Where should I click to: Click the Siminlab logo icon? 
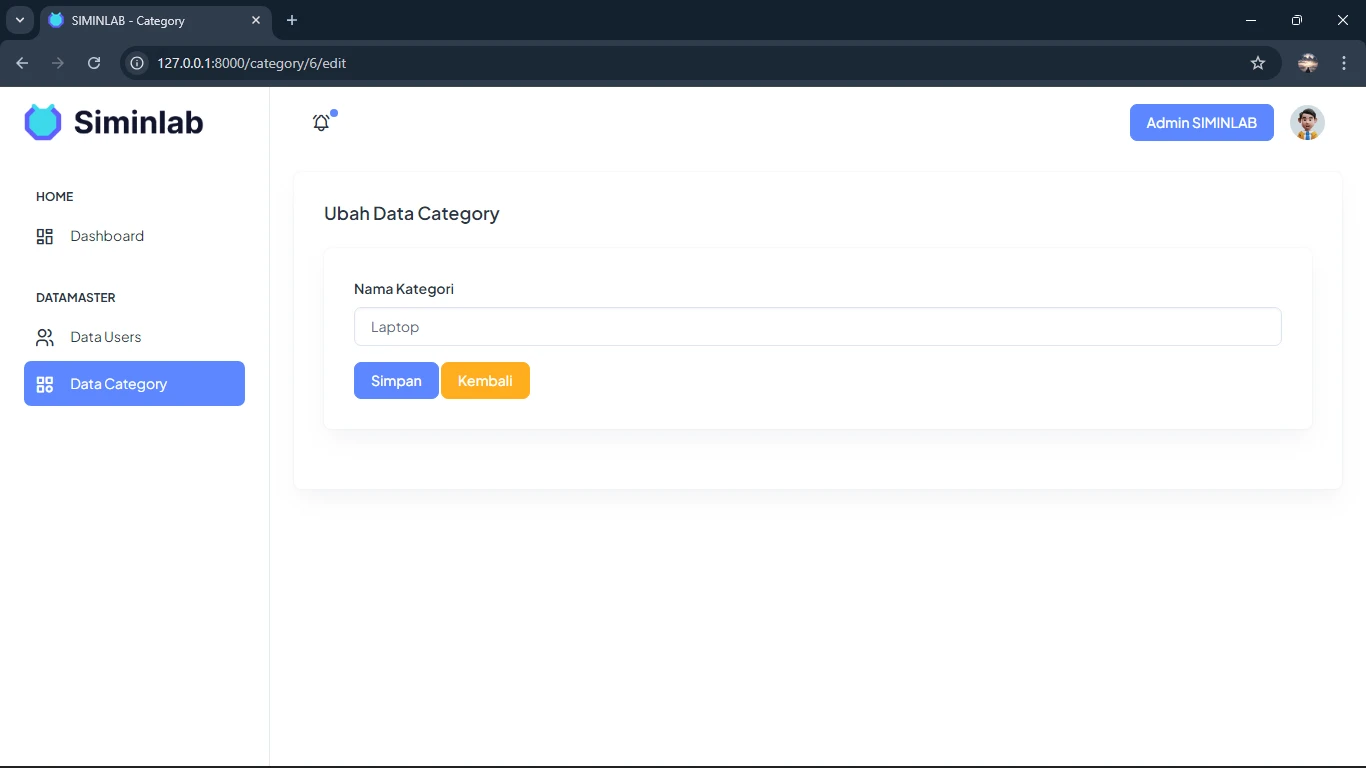(x=43, y=122)
